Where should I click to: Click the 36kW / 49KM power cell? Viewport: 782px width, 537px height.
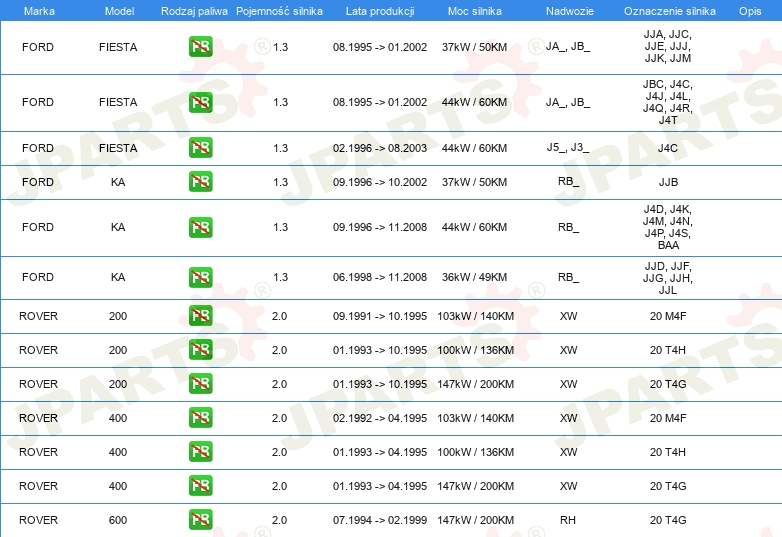(x=474, y=277)
